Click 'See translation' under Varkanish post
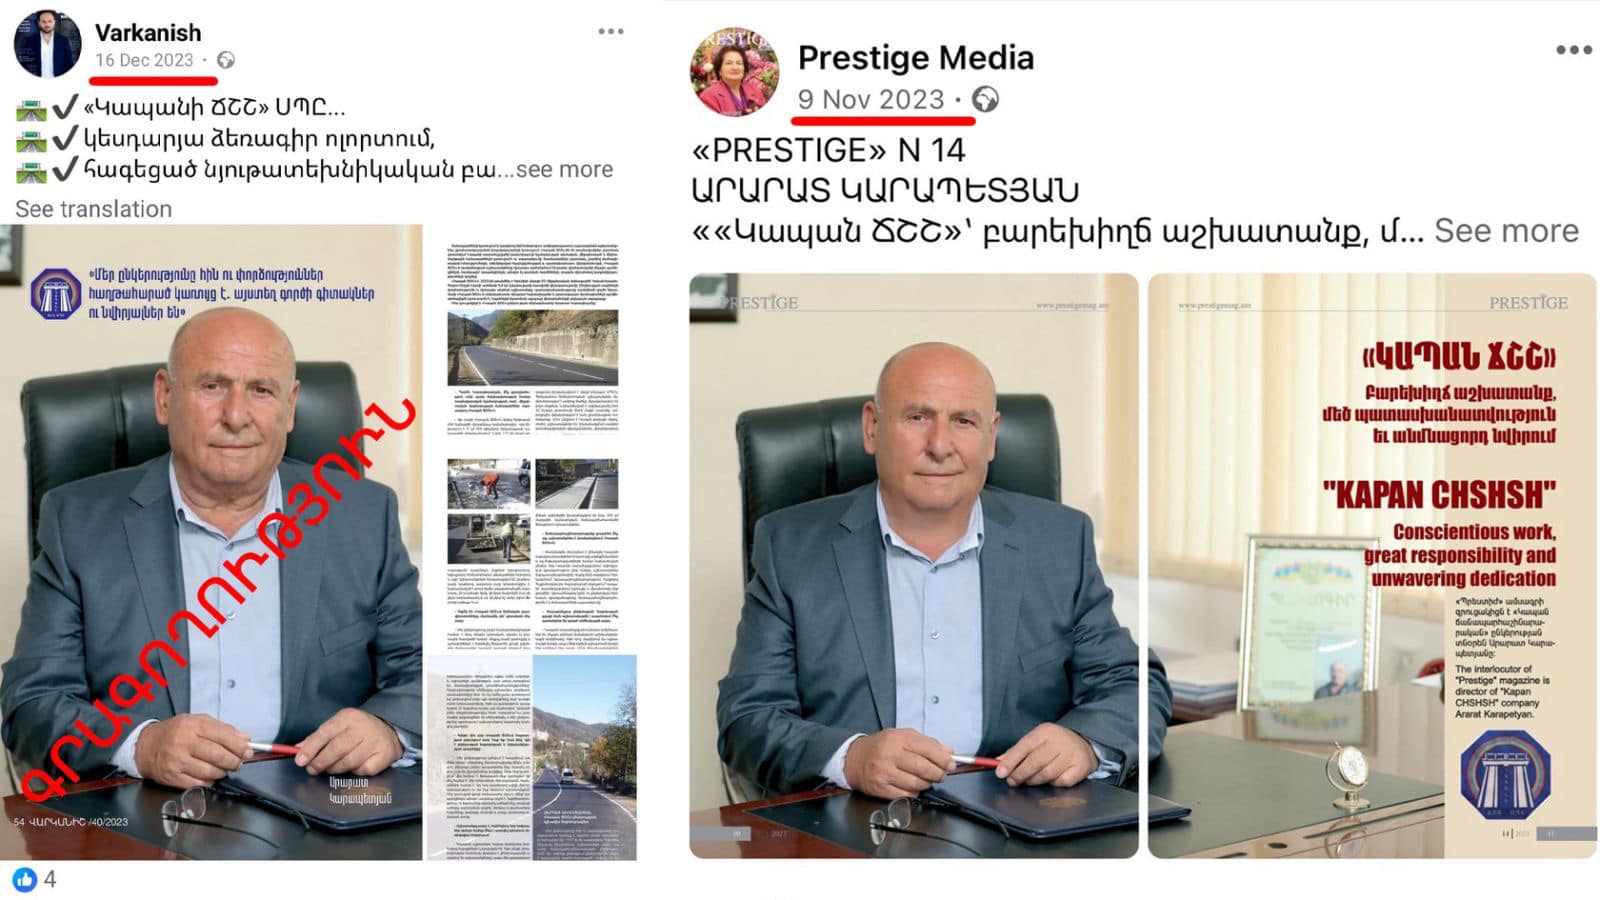 click(x=93, y=209)
